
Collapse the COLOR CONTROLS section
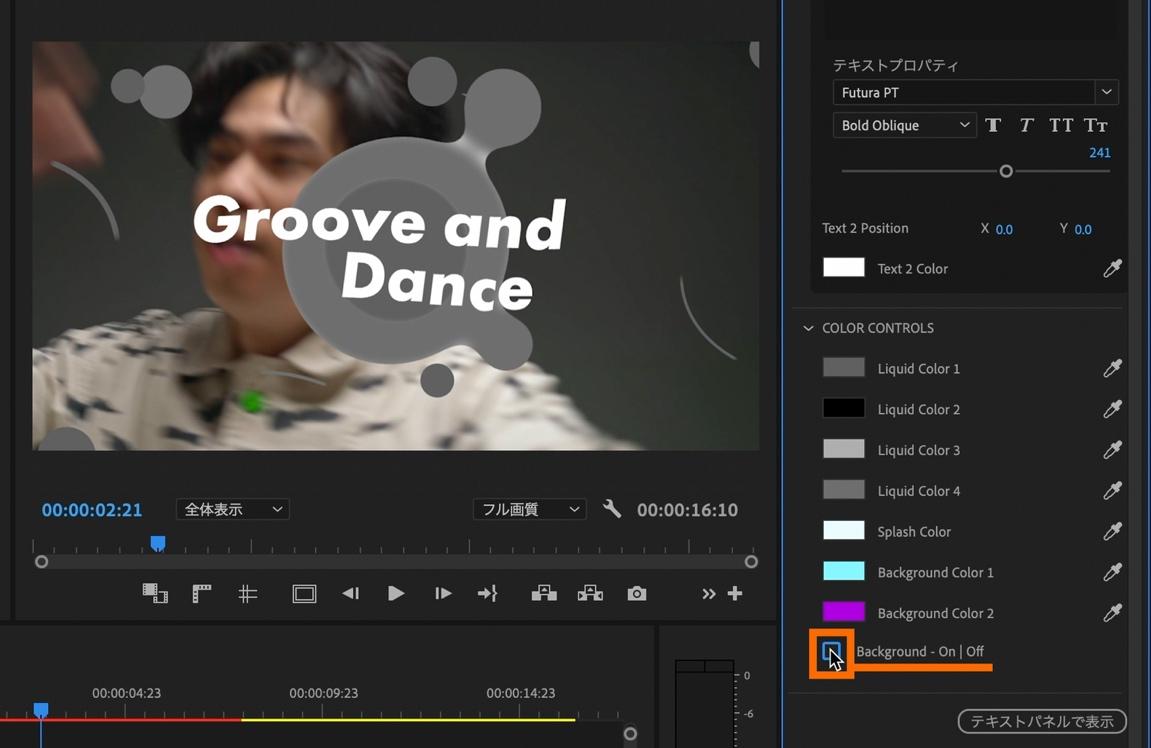coord(808,328)
